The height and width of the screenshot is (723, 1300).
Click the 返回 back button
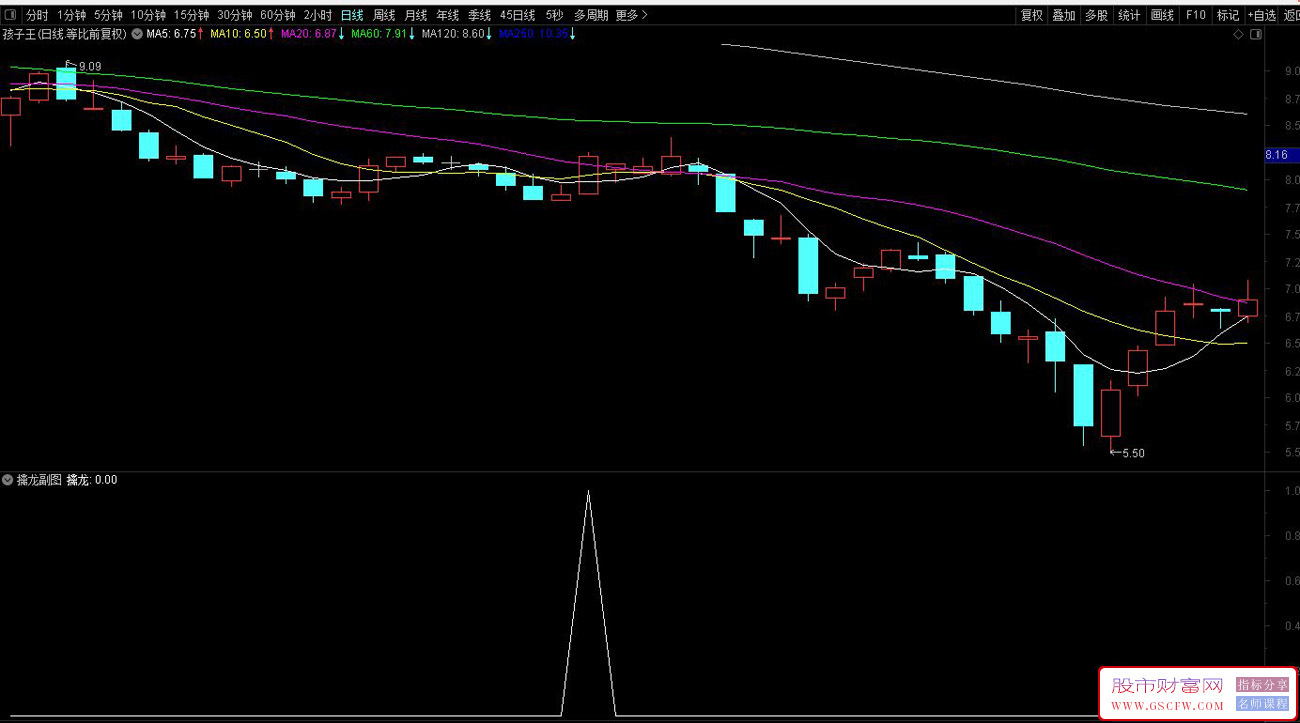[1291, 15]
